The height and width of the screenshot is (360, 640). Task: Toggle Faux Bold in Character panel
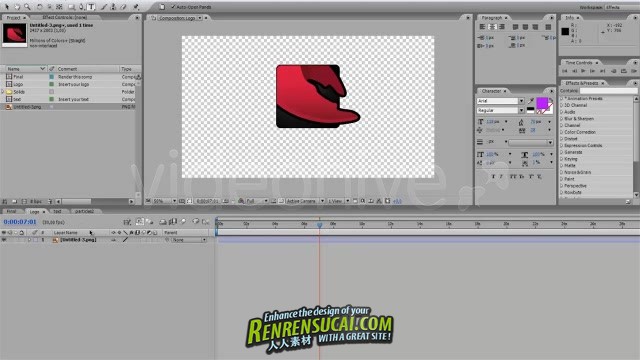click(493, 176)
